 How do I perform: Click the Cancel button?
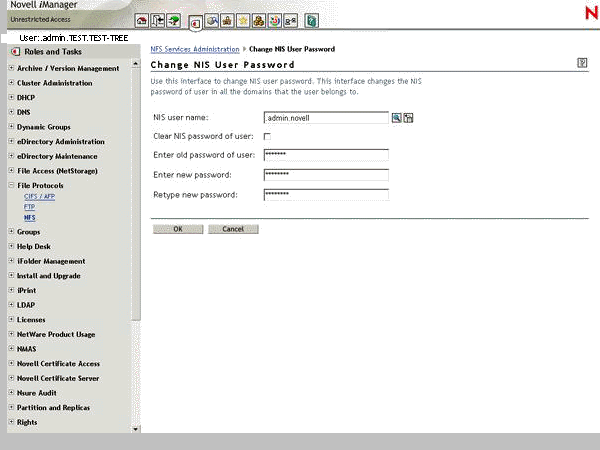(x=233, y=229)
